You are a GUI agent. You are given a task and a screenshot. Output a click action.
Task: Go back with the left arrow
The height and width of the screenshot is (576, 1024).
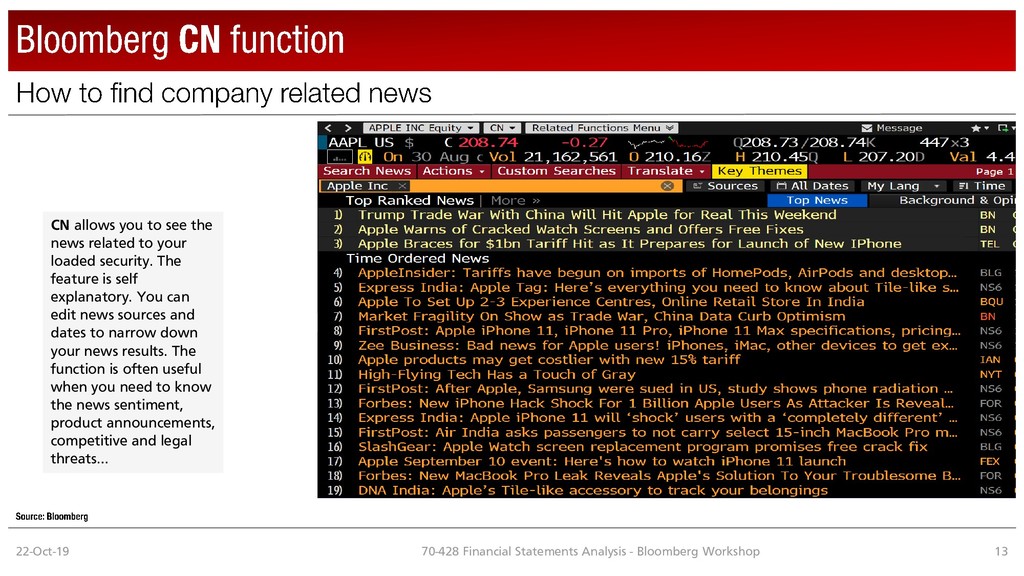(x=328, y=128)
